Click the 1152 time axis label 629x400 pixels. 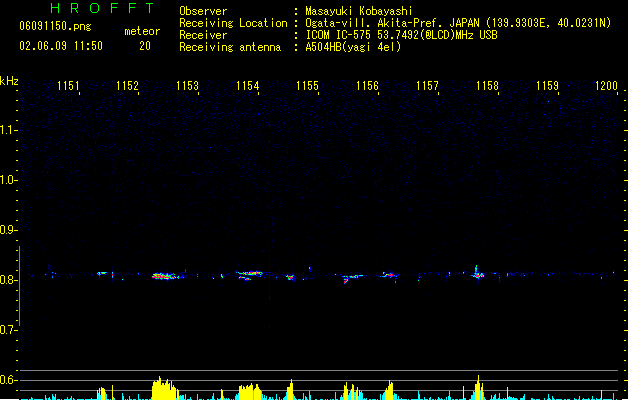[x=127, y=86]
